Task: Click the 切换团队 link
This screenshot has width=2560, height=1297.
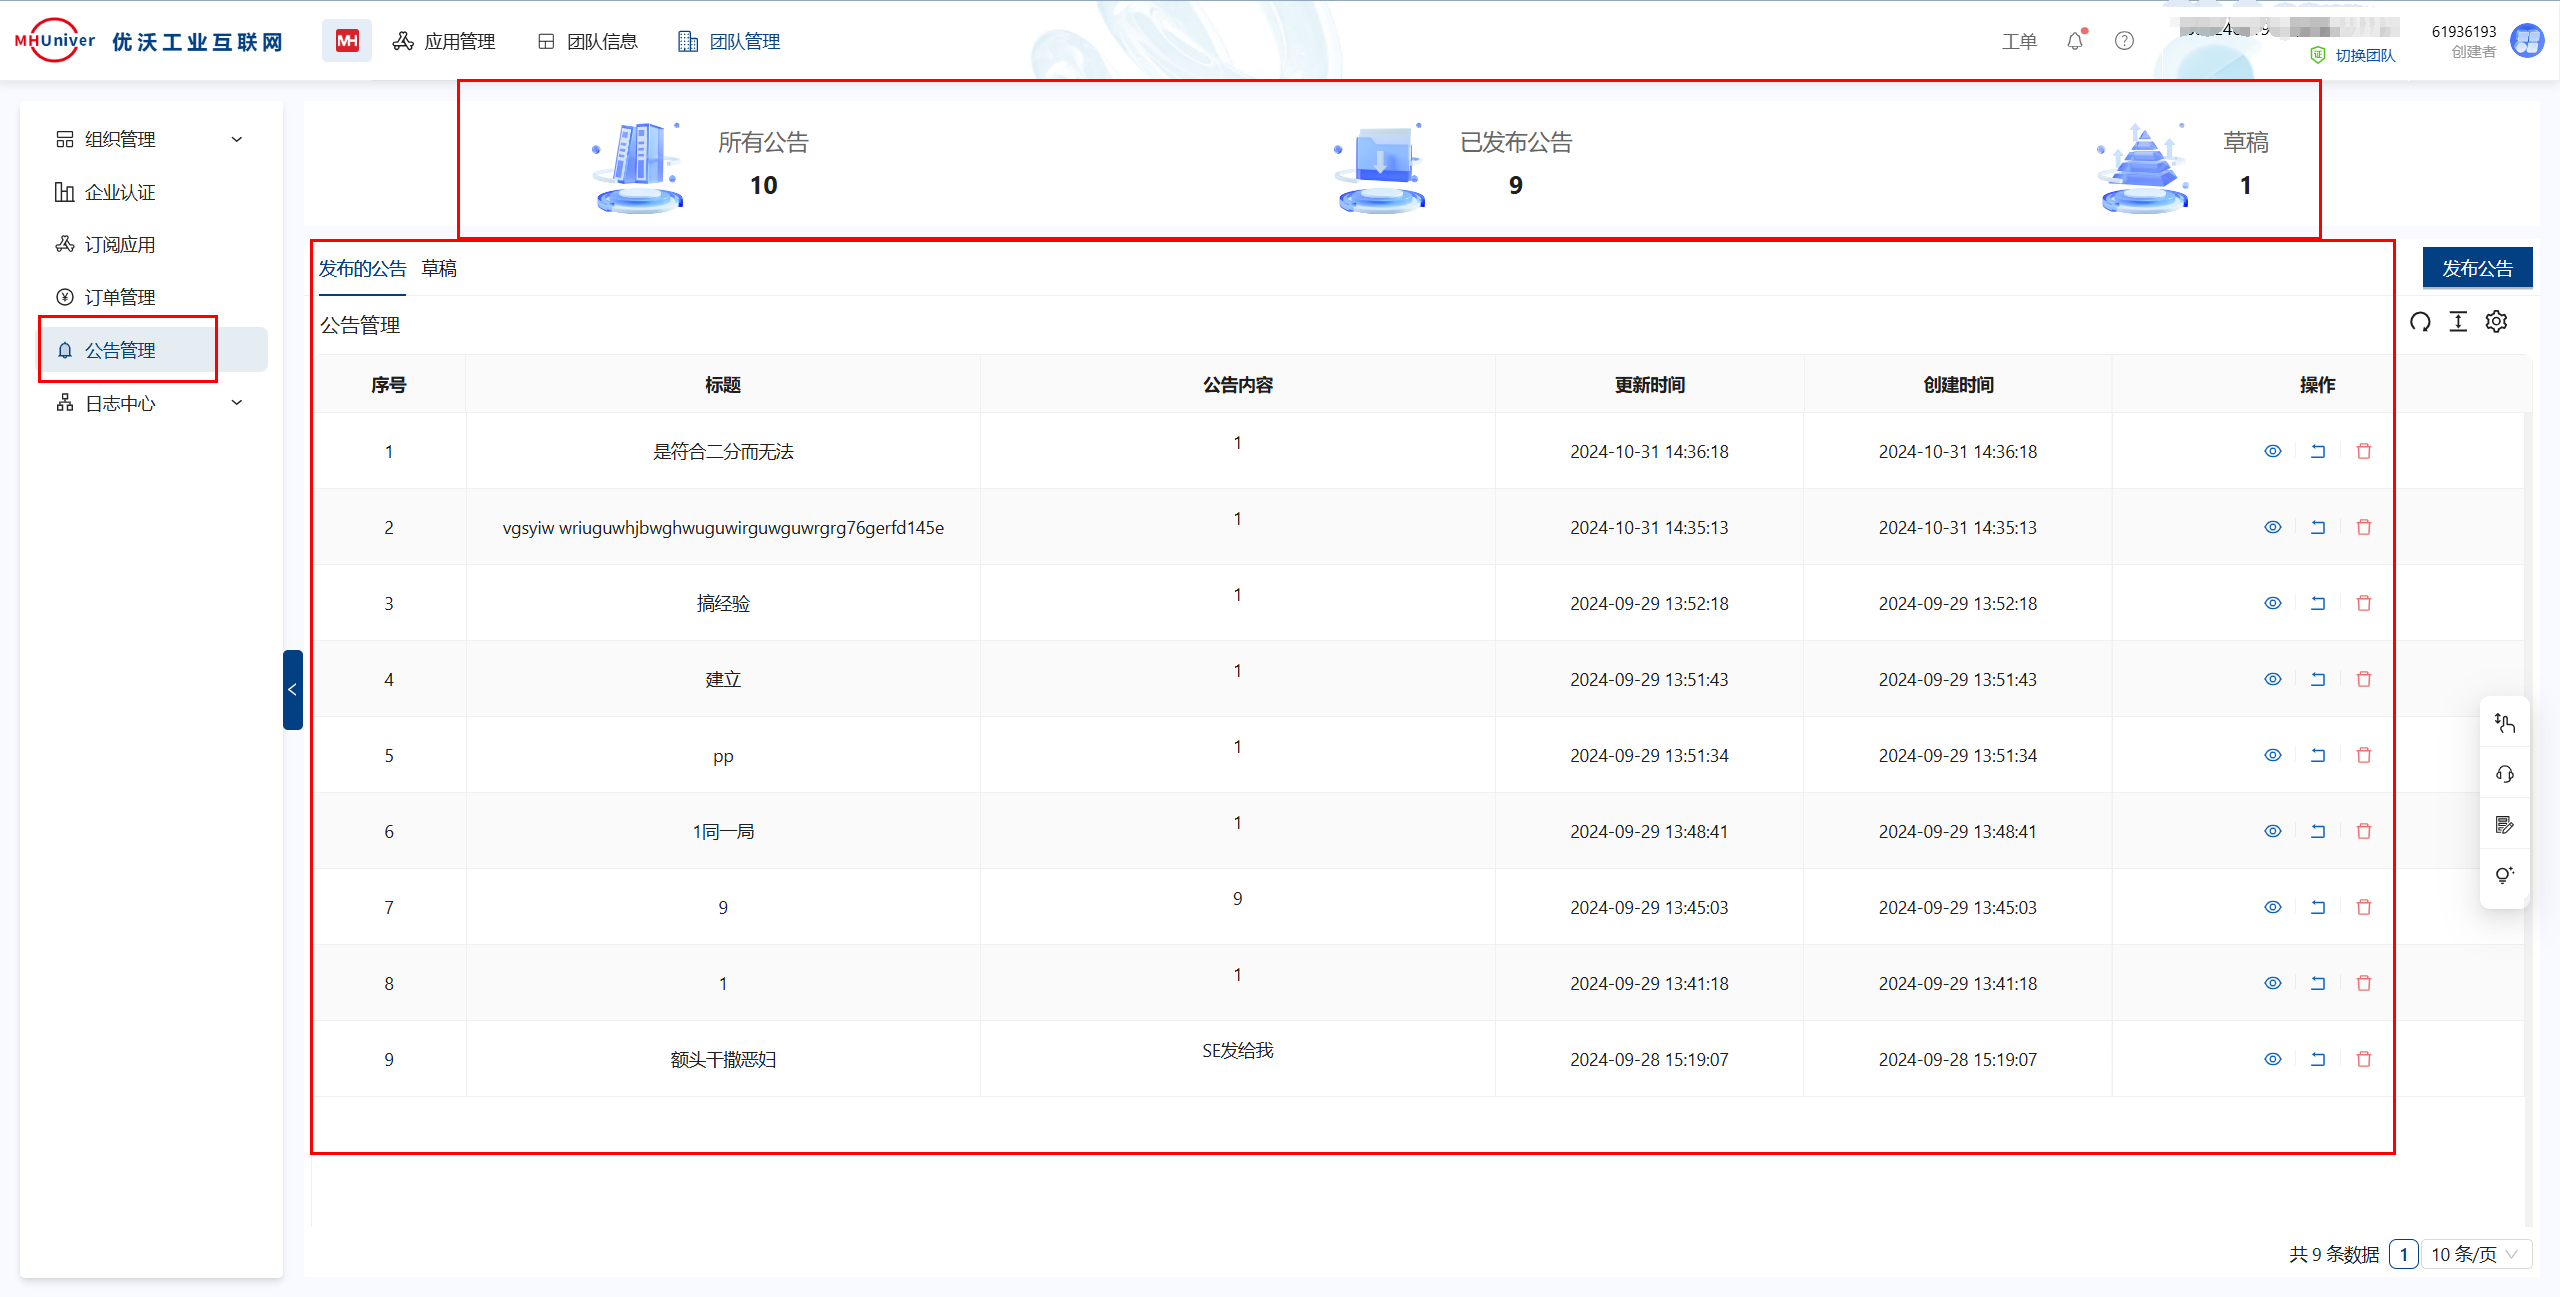Action: (x=2364, y=56)
